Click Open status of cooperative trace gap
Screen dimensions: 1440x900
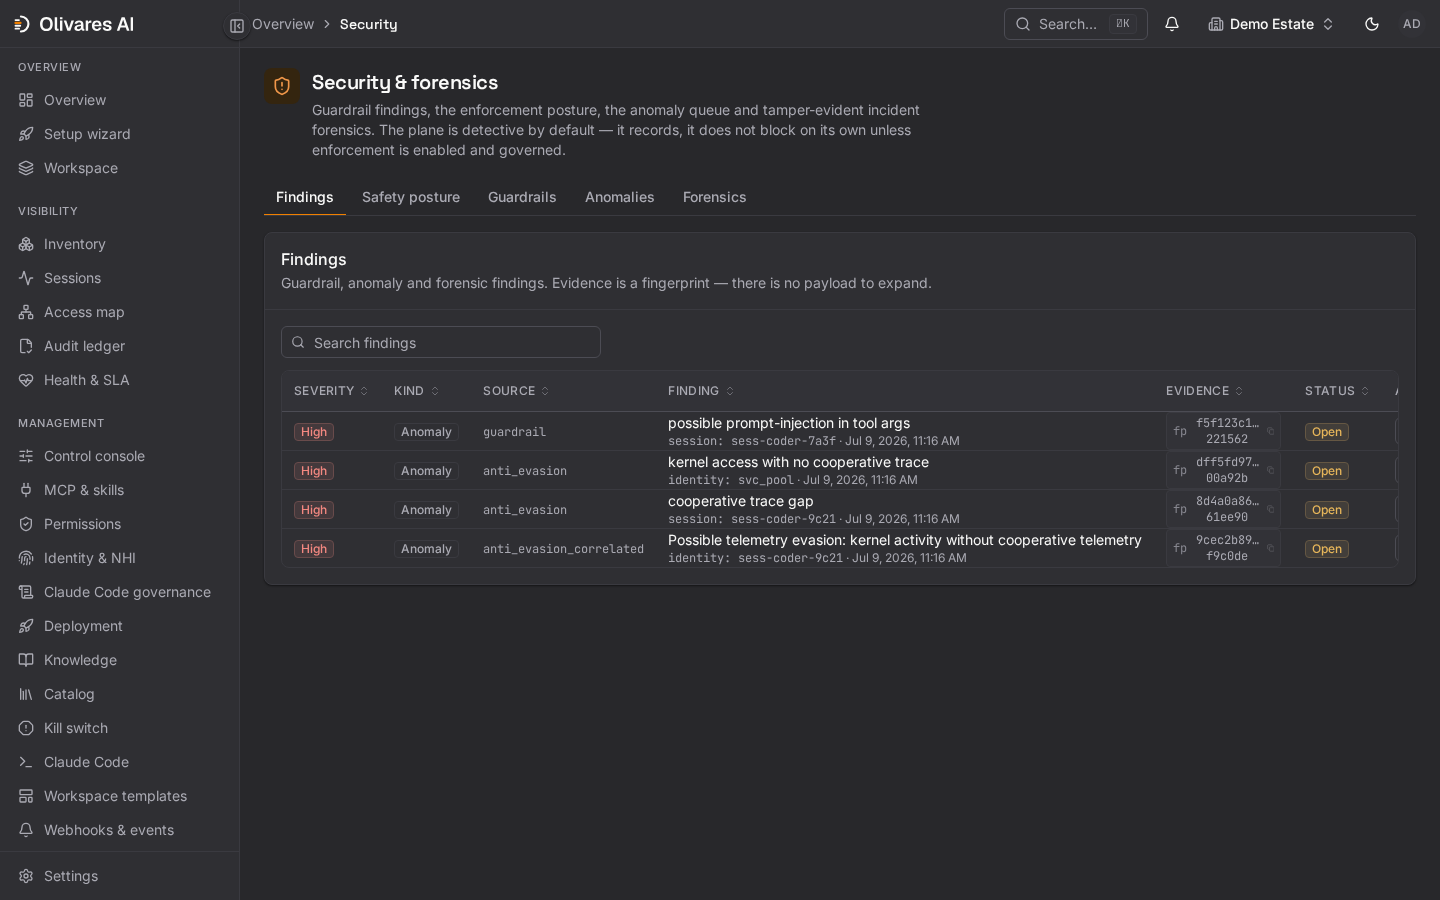(1327, 510)
